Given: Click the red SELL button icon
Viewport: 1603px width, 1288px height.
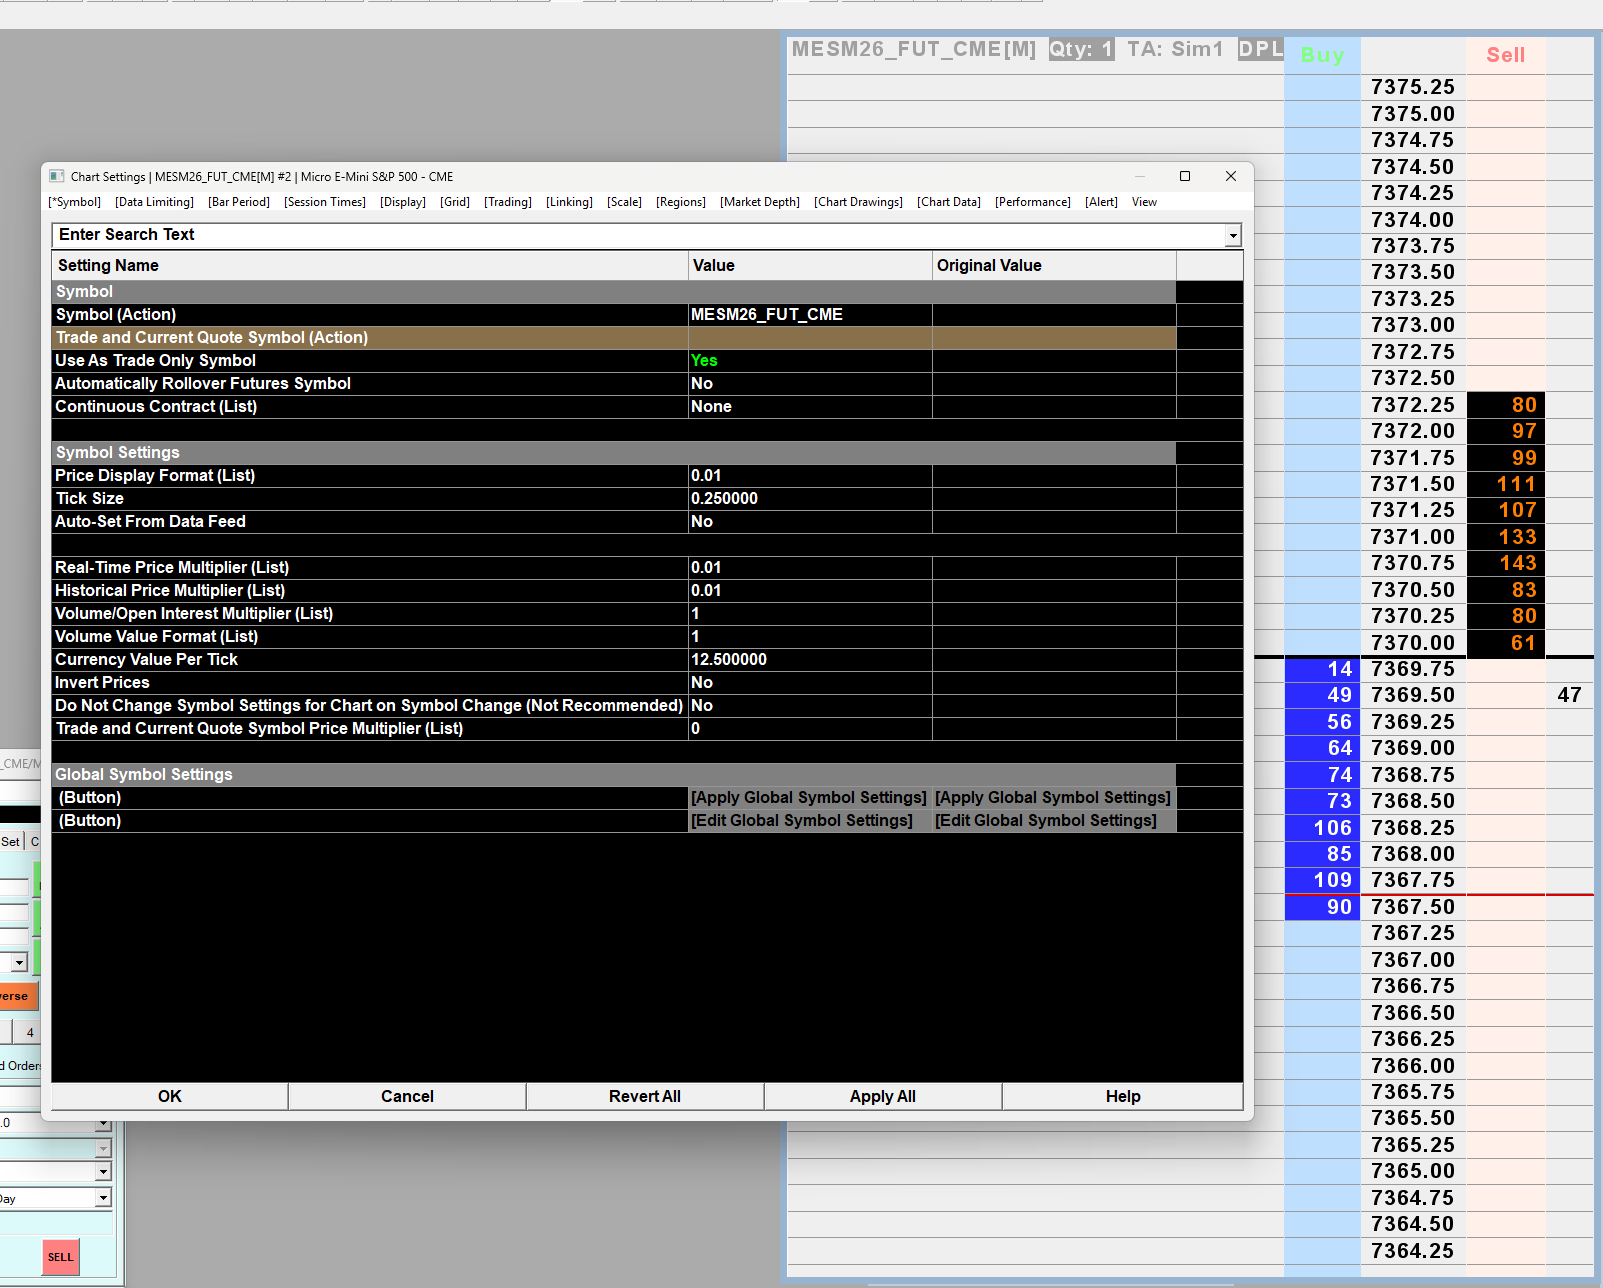Looking at the screenshot, I should (x=61, y=1257).
